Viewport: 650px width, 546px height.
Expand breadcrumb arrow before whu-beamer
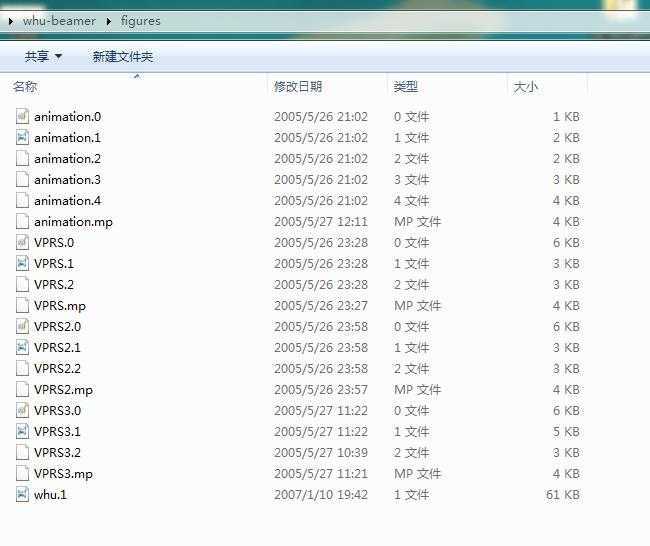tap(11, 21)
